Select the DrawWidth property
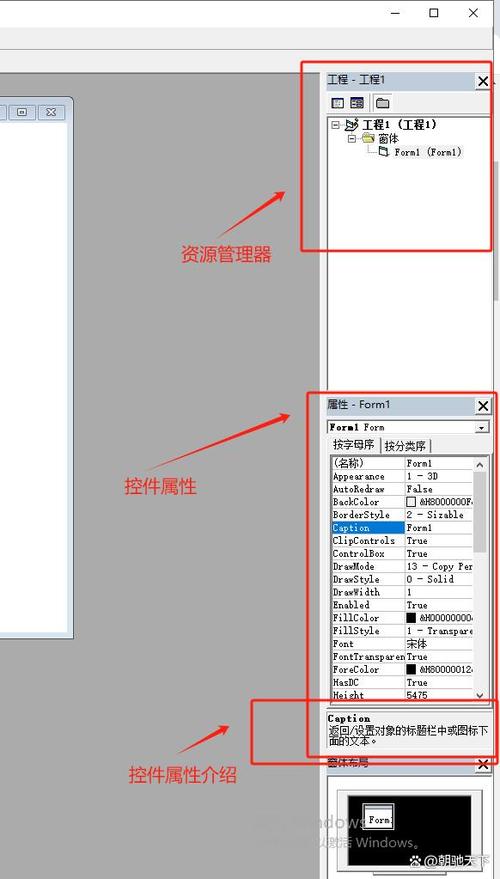Image resolution: width=500 pixels, height=879 pixels. (368, 592)
